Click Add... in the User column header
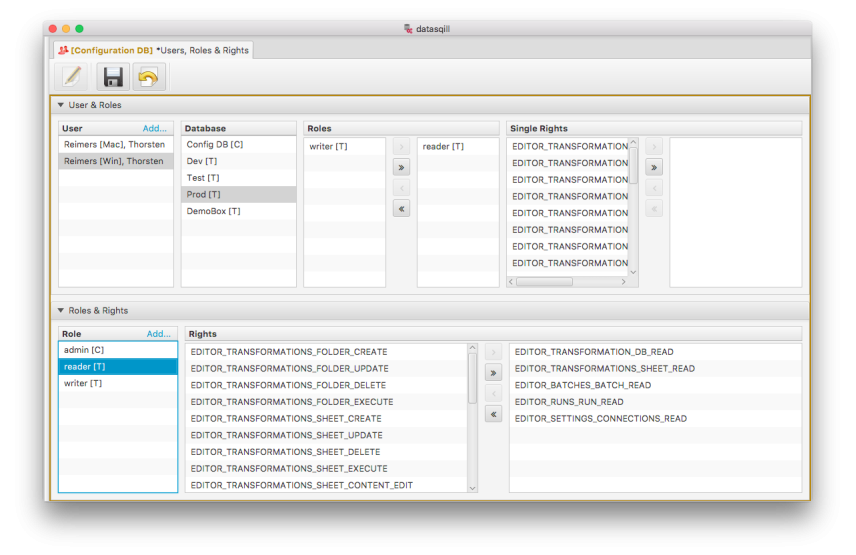The image size is (856, 555). coord(155,129)
